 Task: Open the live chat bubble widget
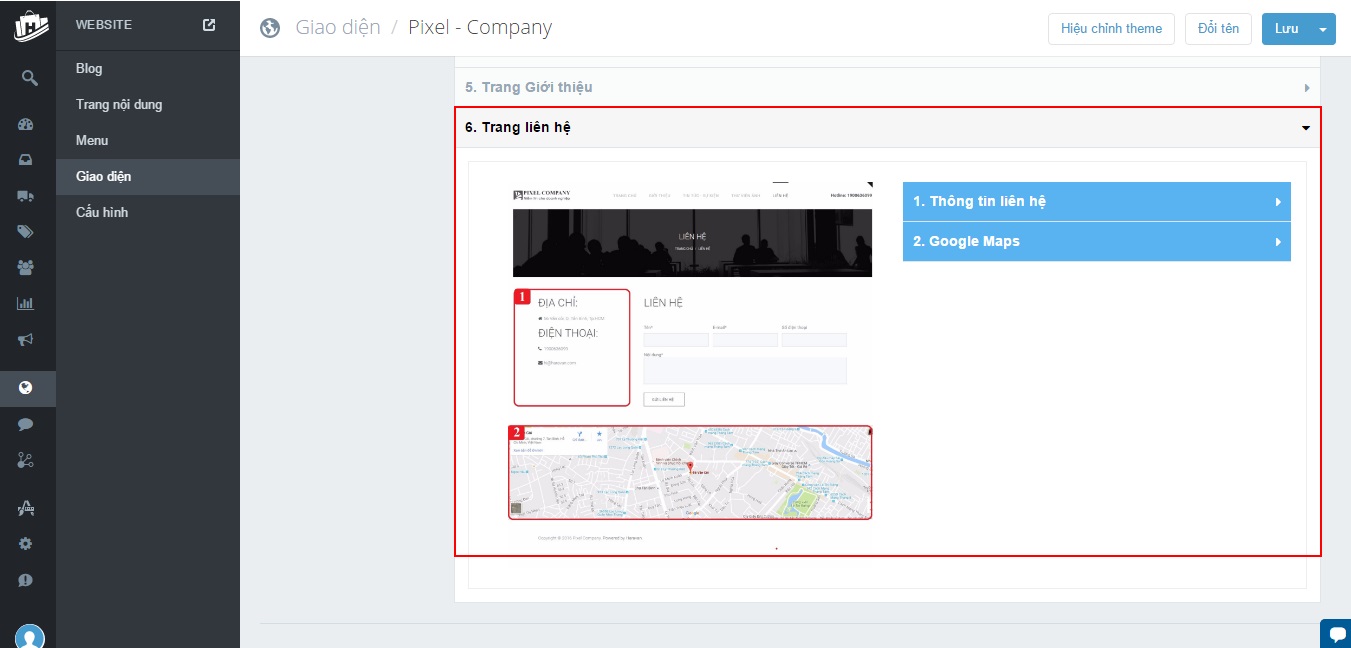pyautogui.click(x=1336, y=633)
